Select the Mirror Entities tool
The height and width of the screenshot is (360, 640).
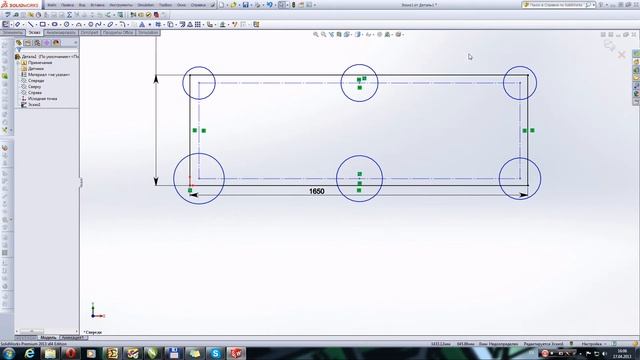pos(190,24)
